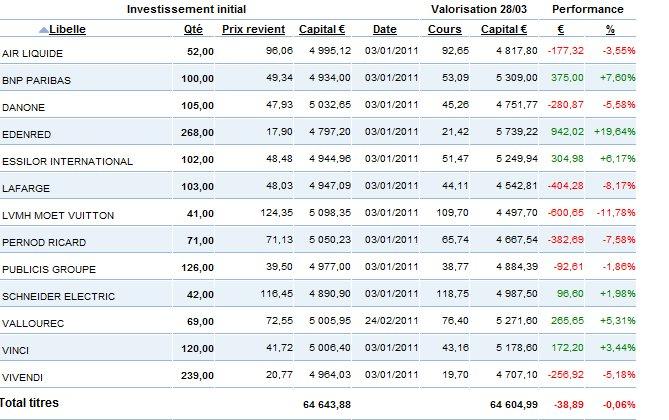Sort by the Cours column header
This screenshot has height=420, width=669.
tap(445, 29)
